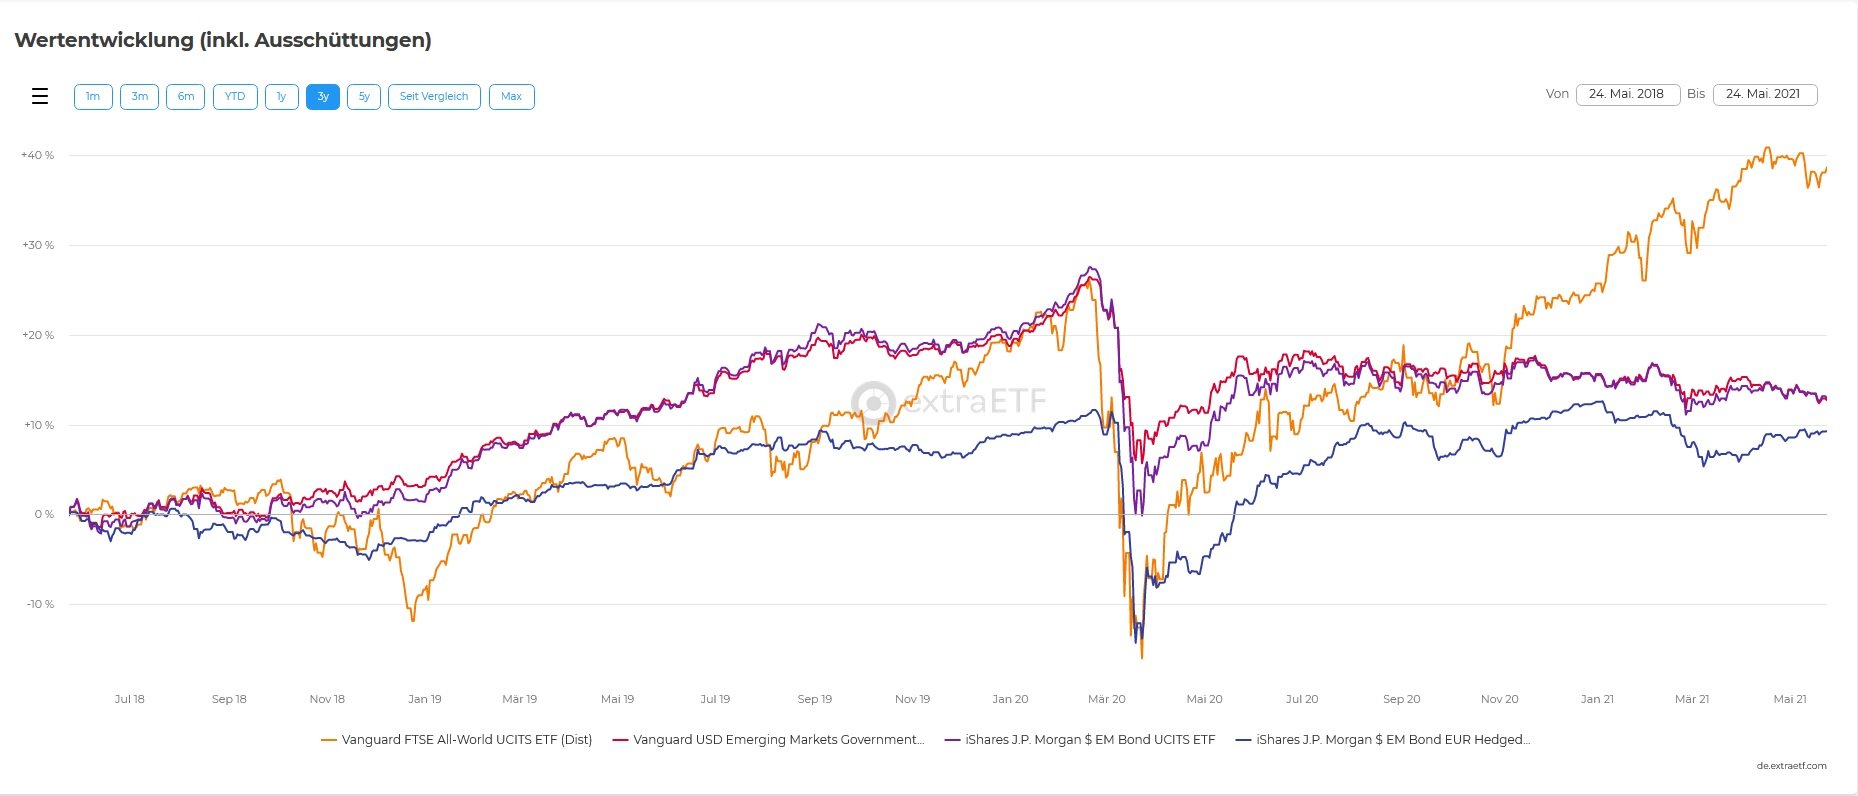This screenshot has height=796, width=1858.
Task: Expand the range to 5y
Action: pos(364,96)
